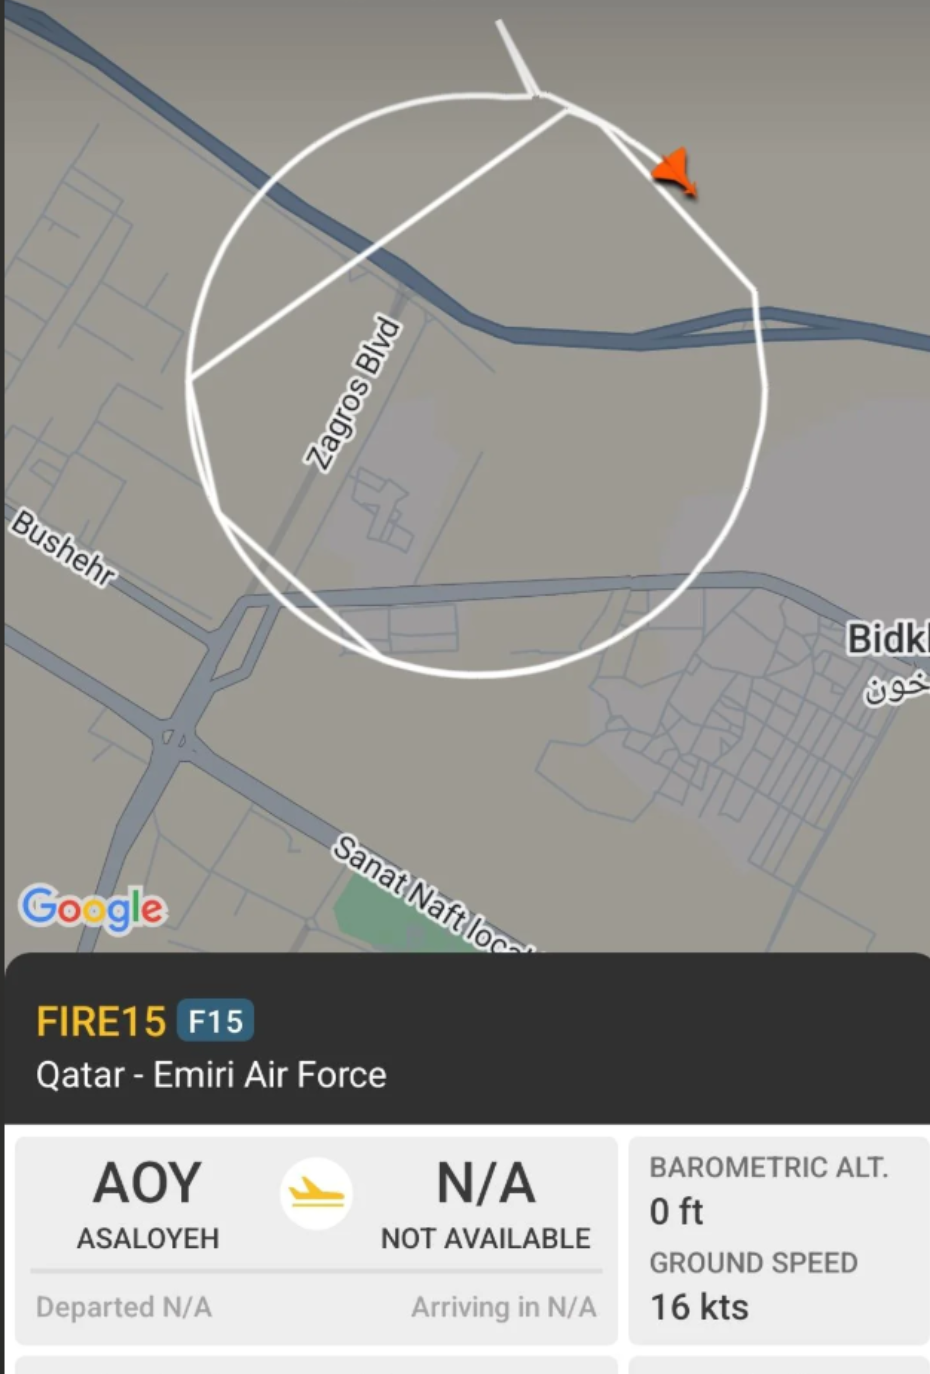Select the 16 kts speed value
The image size is (930, 1374).
[x=699, y=1307]
